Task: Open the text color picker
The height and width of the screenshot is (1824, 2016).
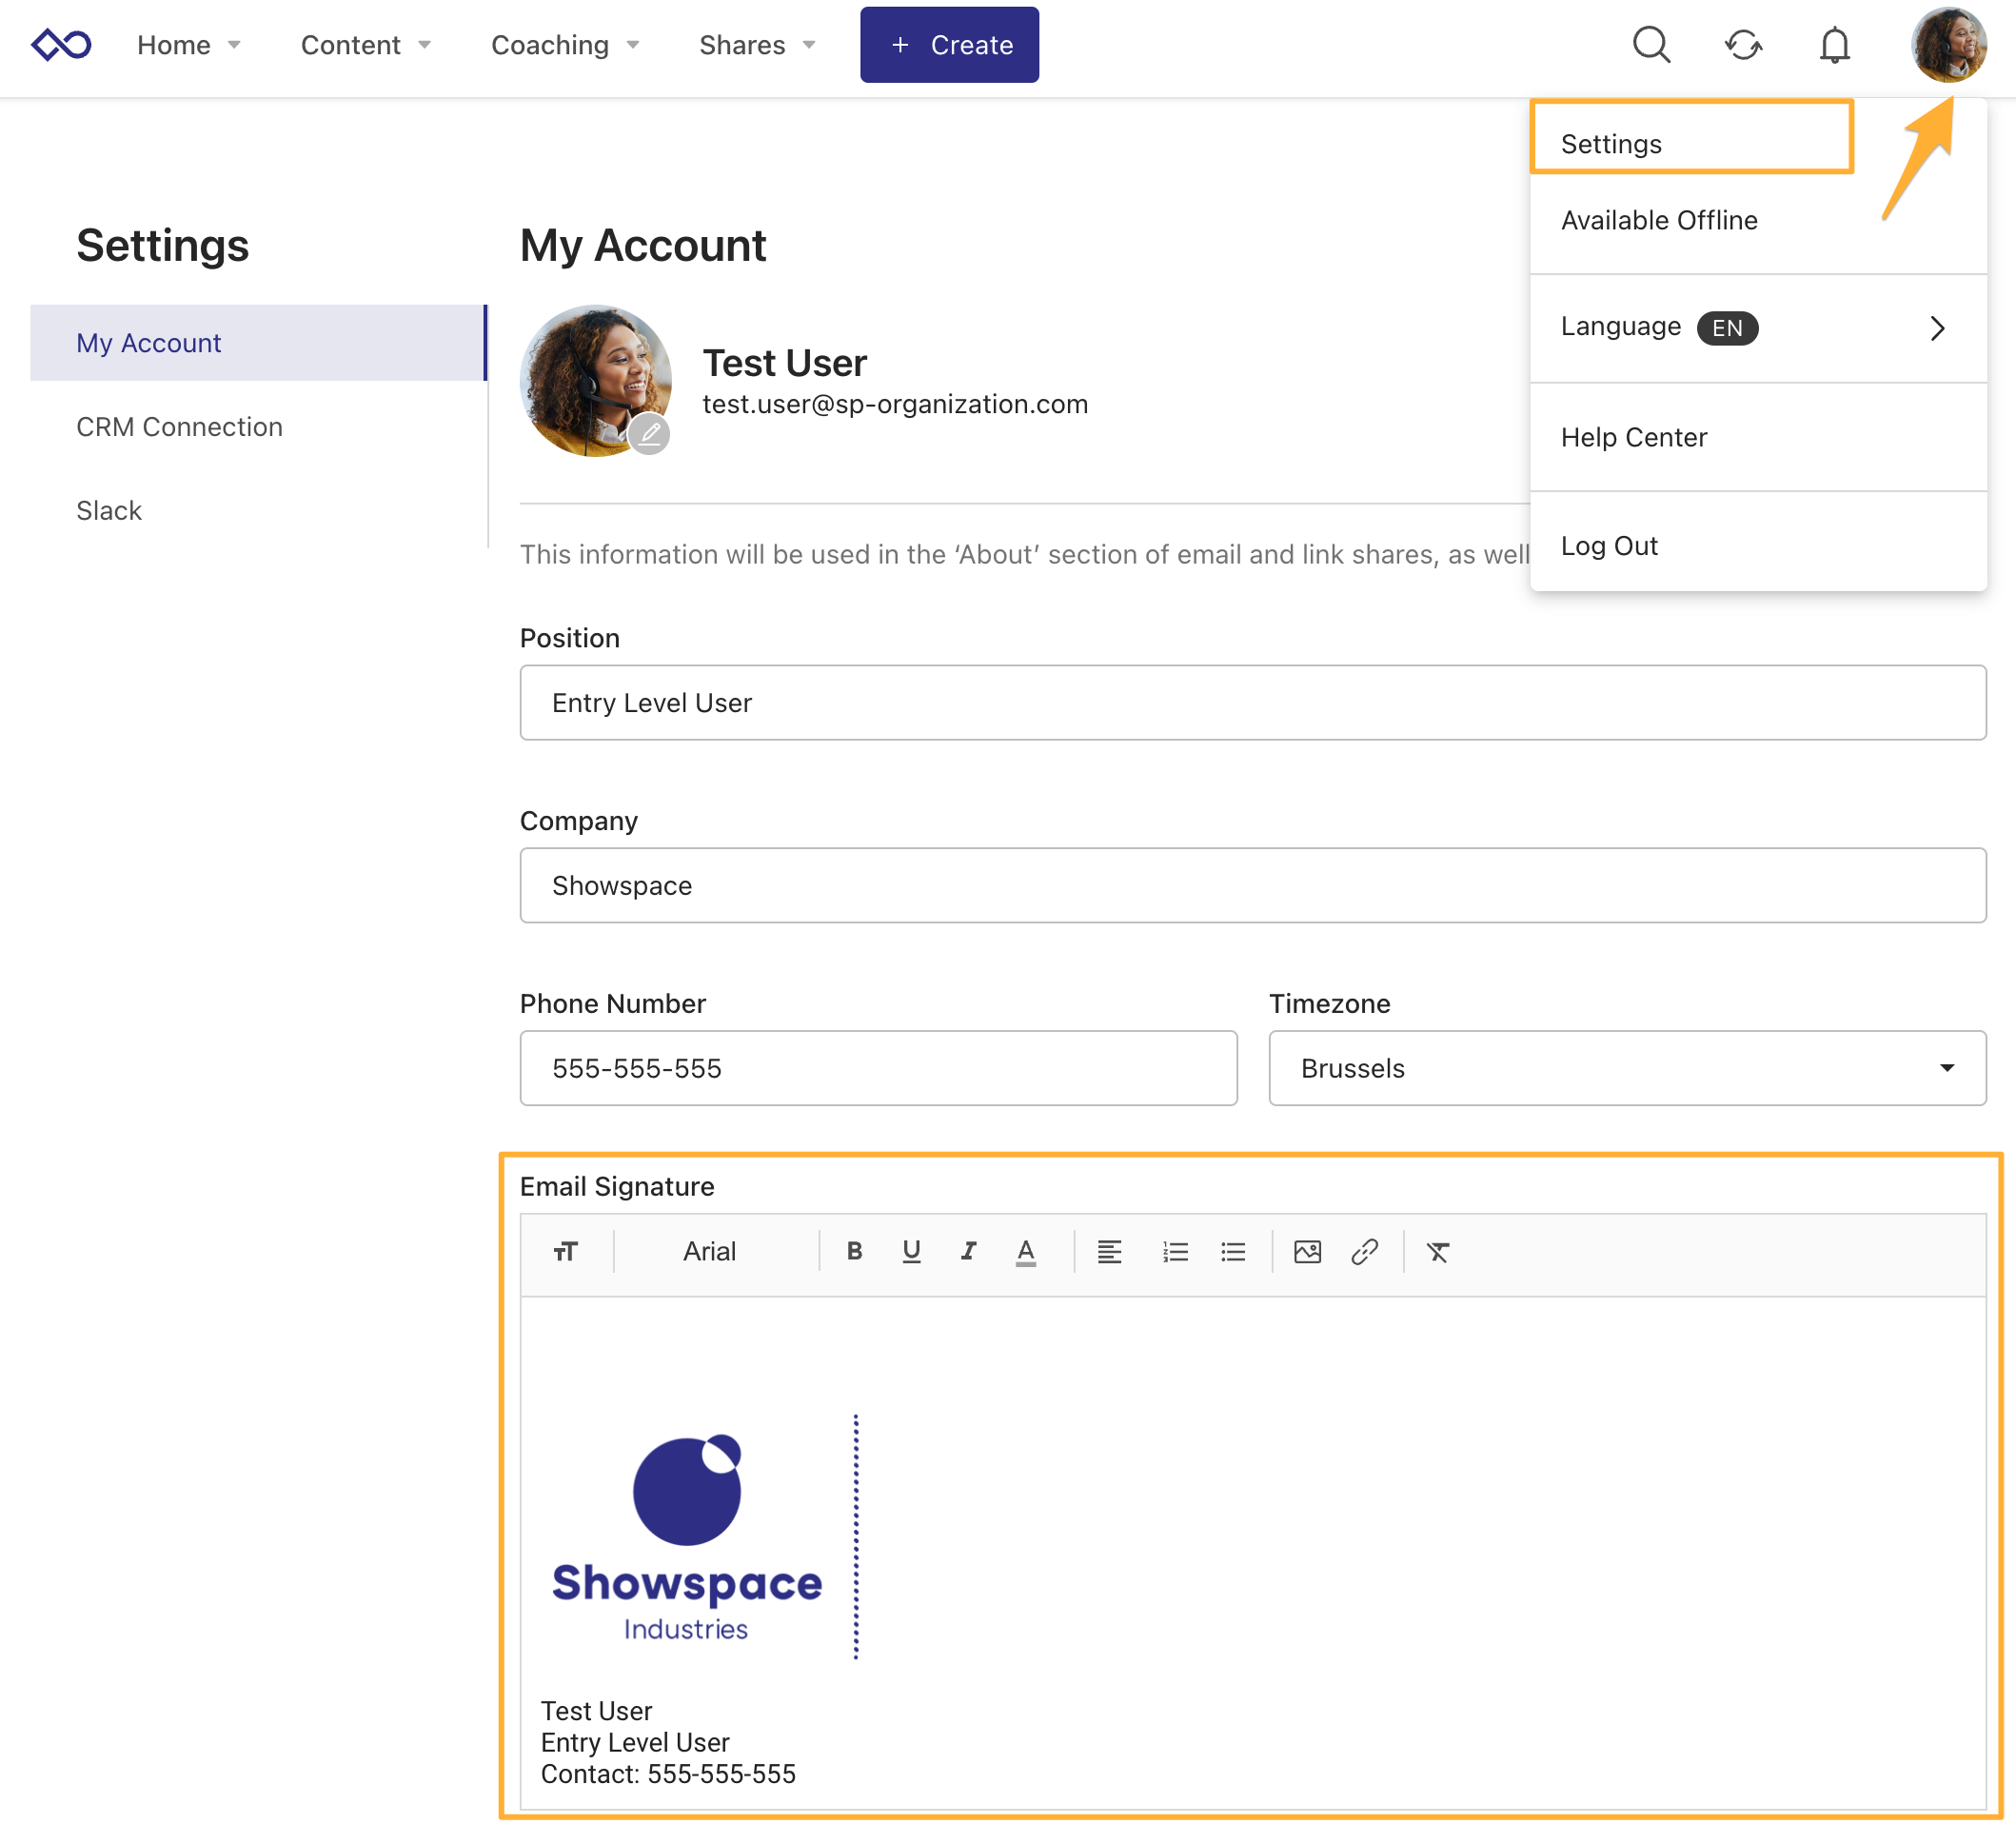Action: click(1025, 1251)
